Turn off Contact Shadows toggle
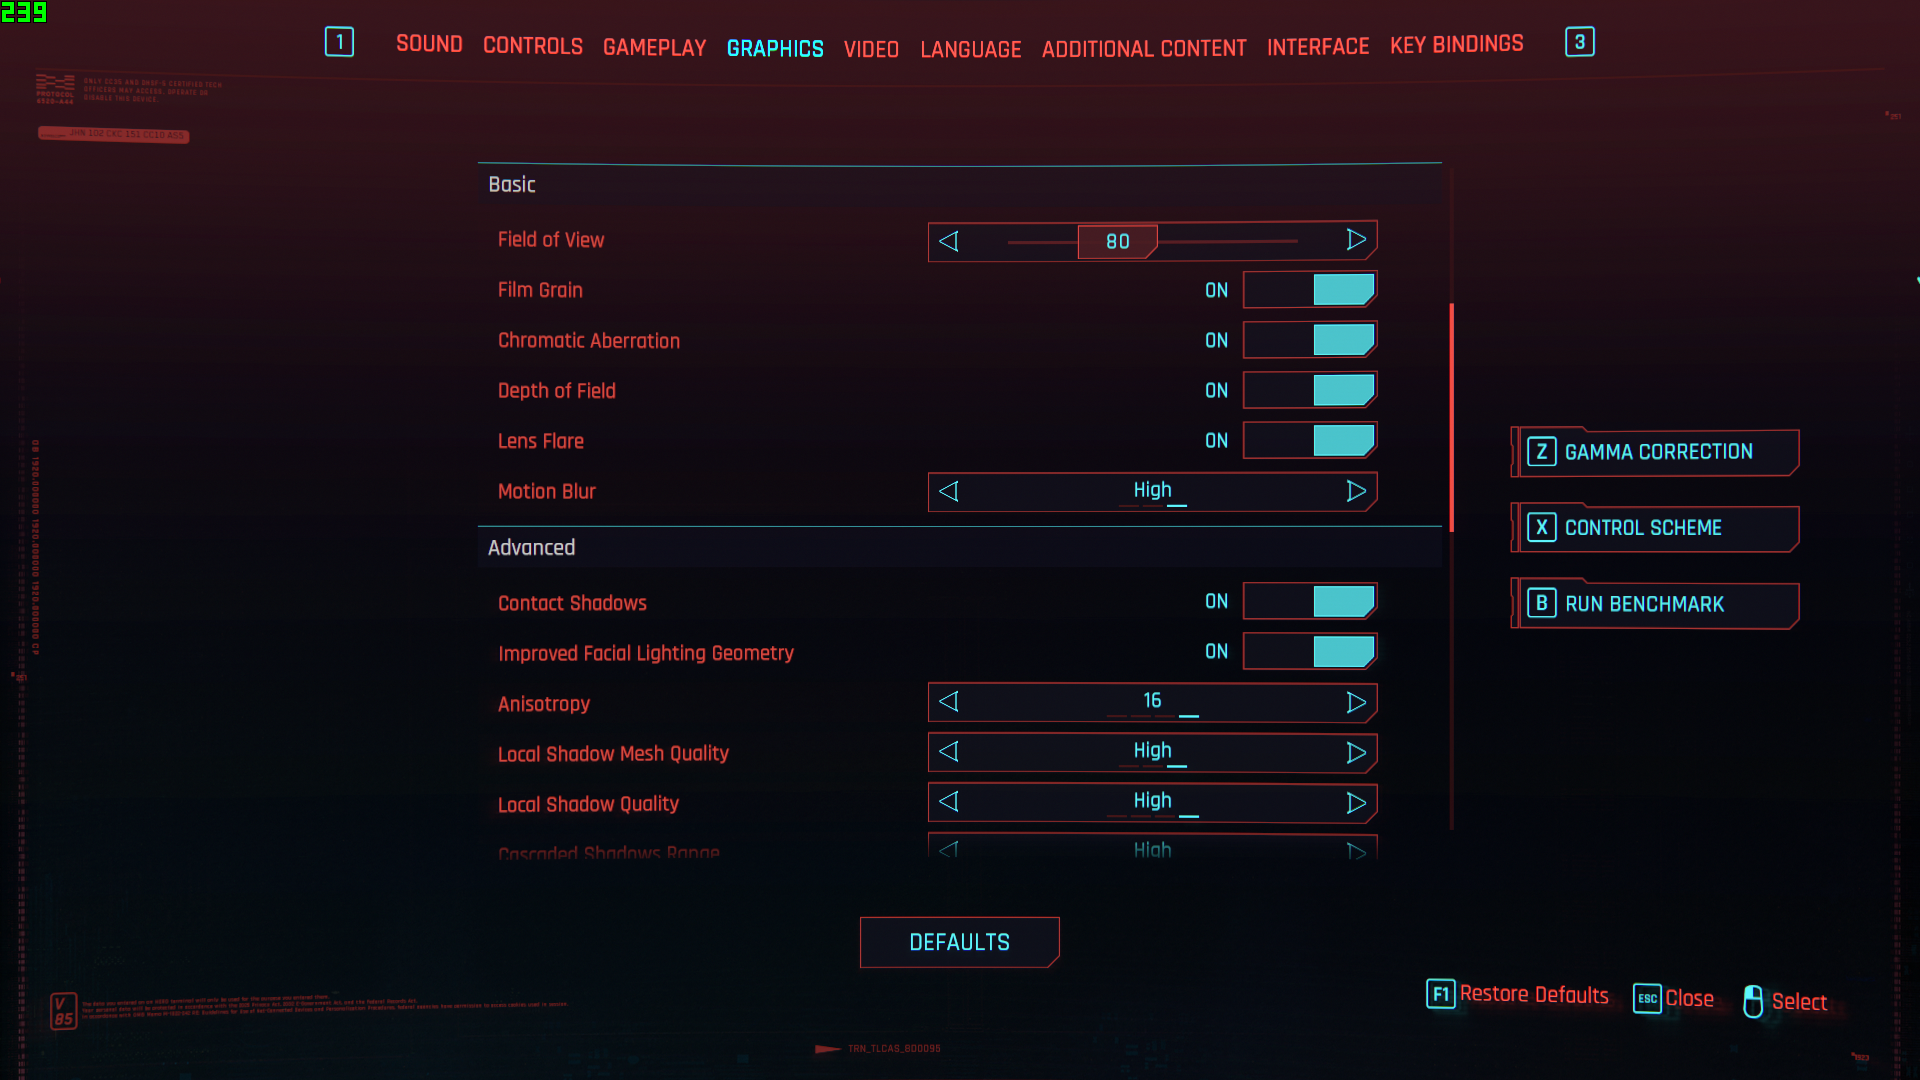 [1309, 602]
